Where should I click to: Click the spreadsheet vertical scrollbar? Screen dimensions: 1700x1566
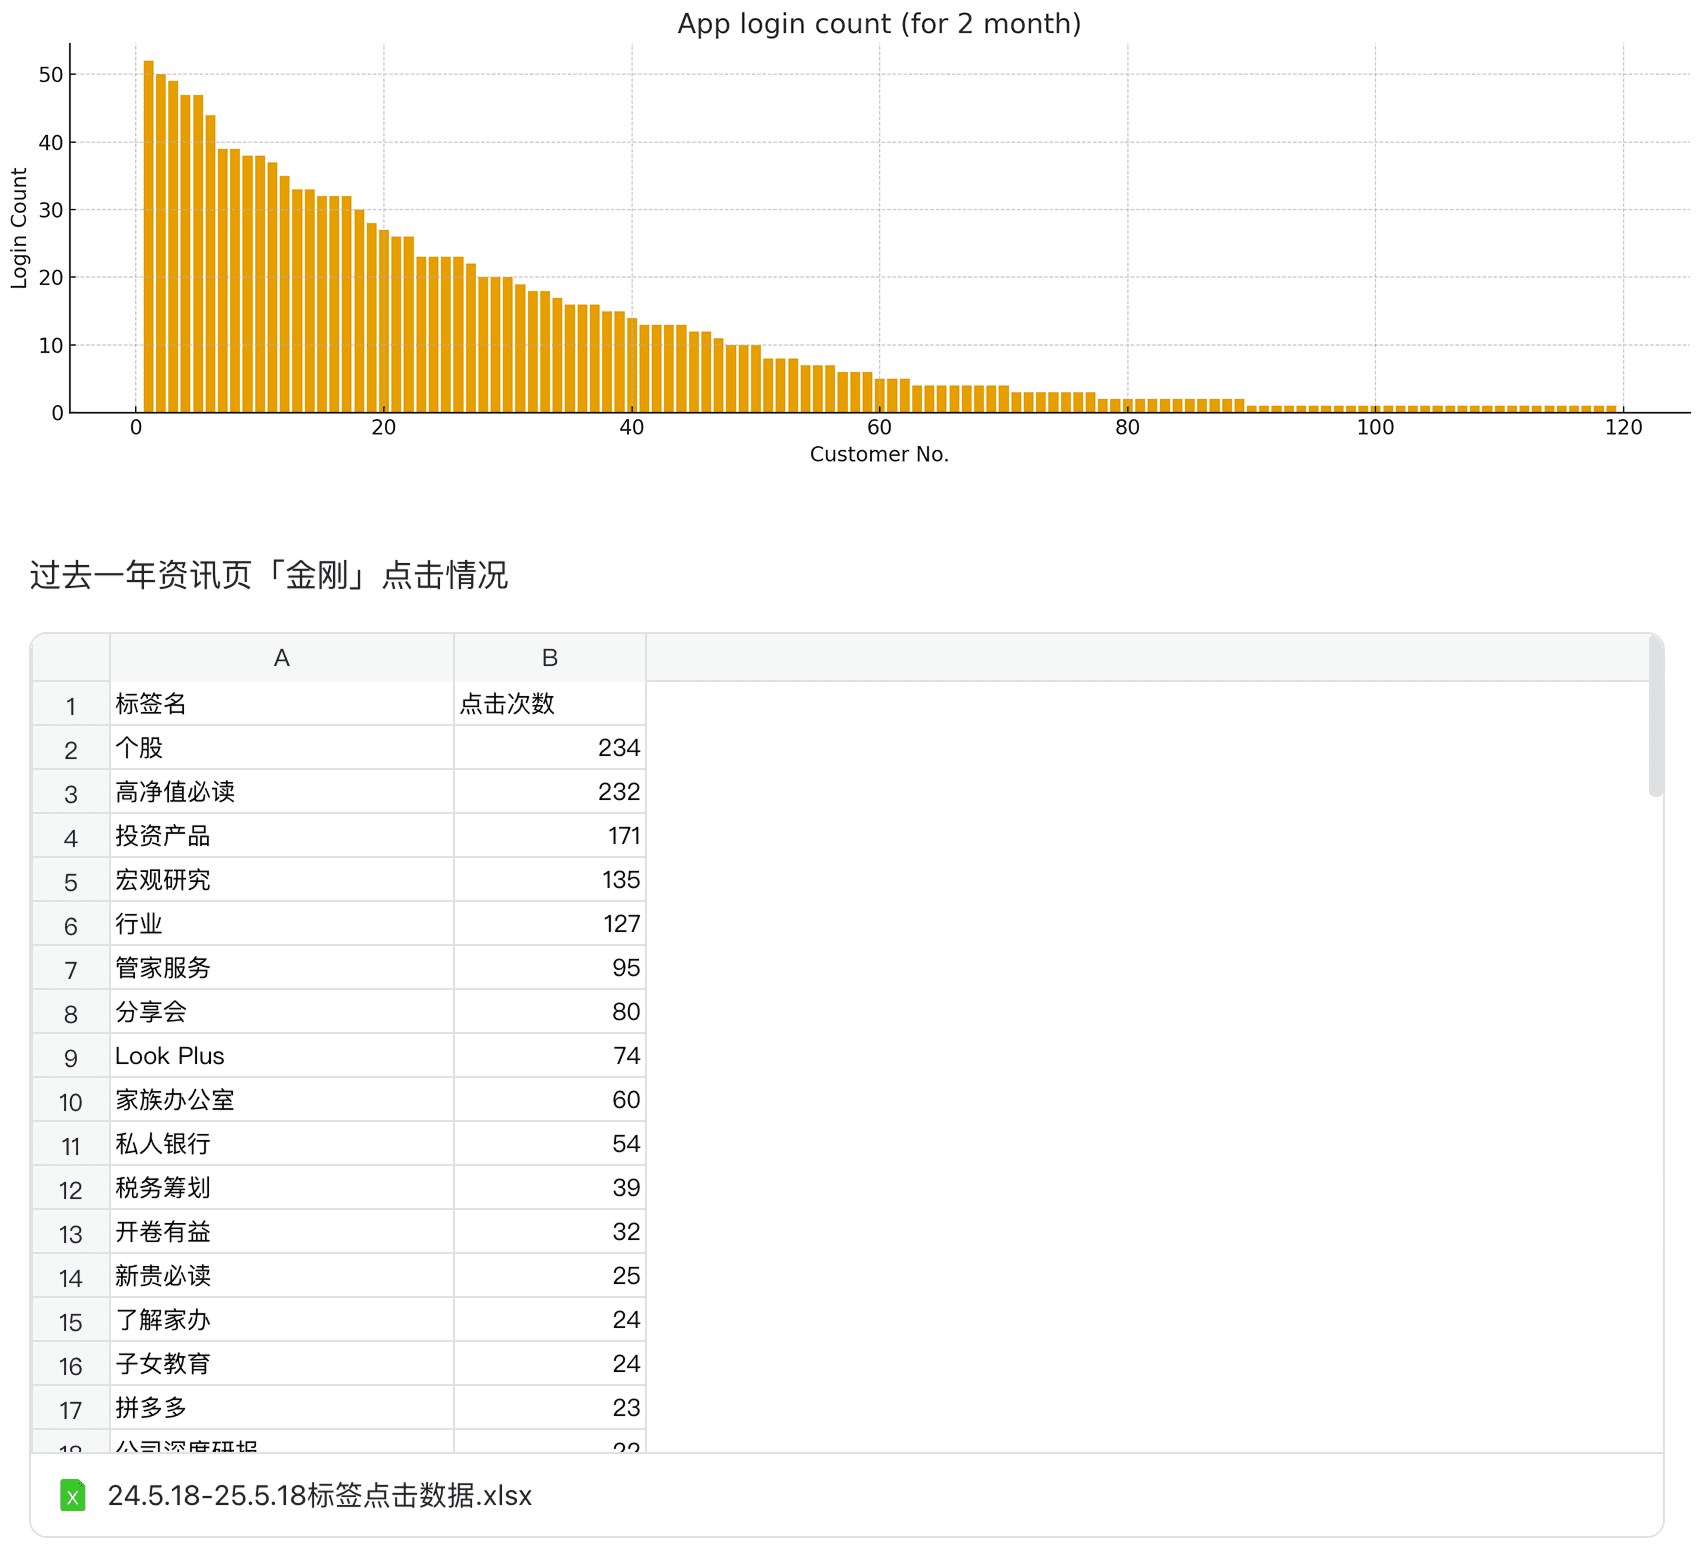(x=1656, y=718)
